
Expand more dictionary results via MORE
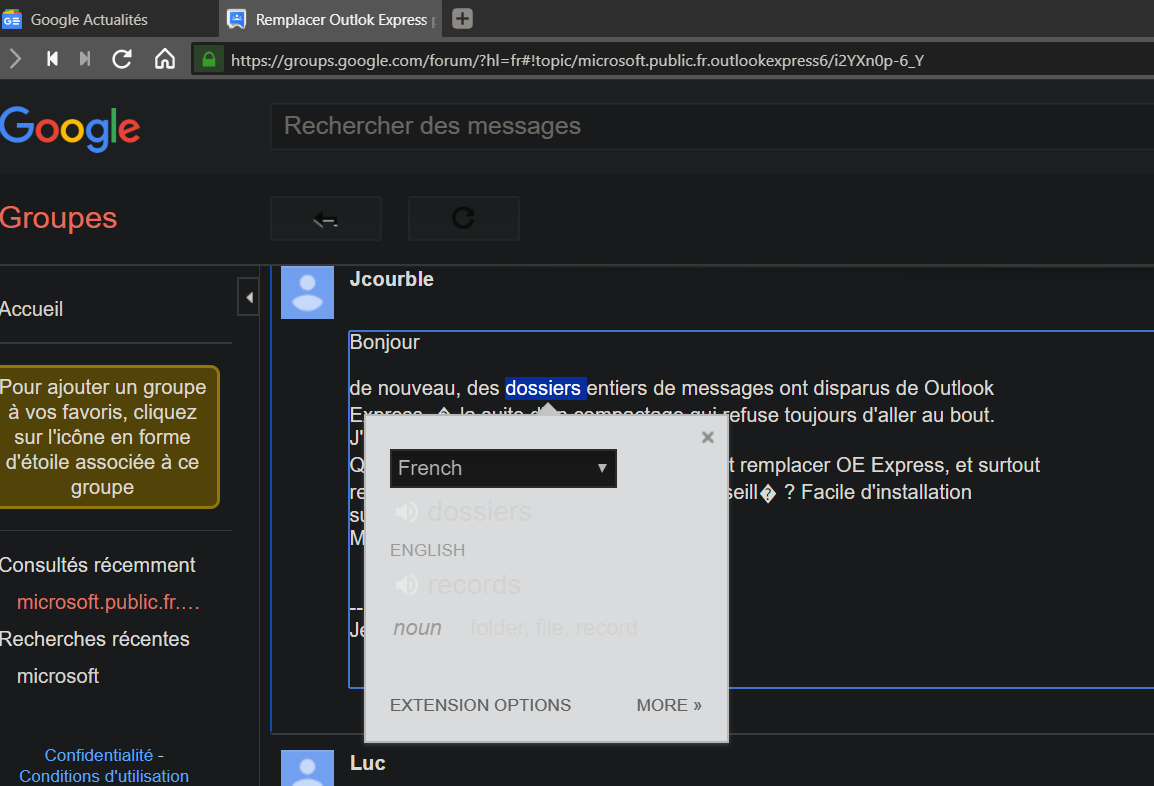[x=668, y=705]
